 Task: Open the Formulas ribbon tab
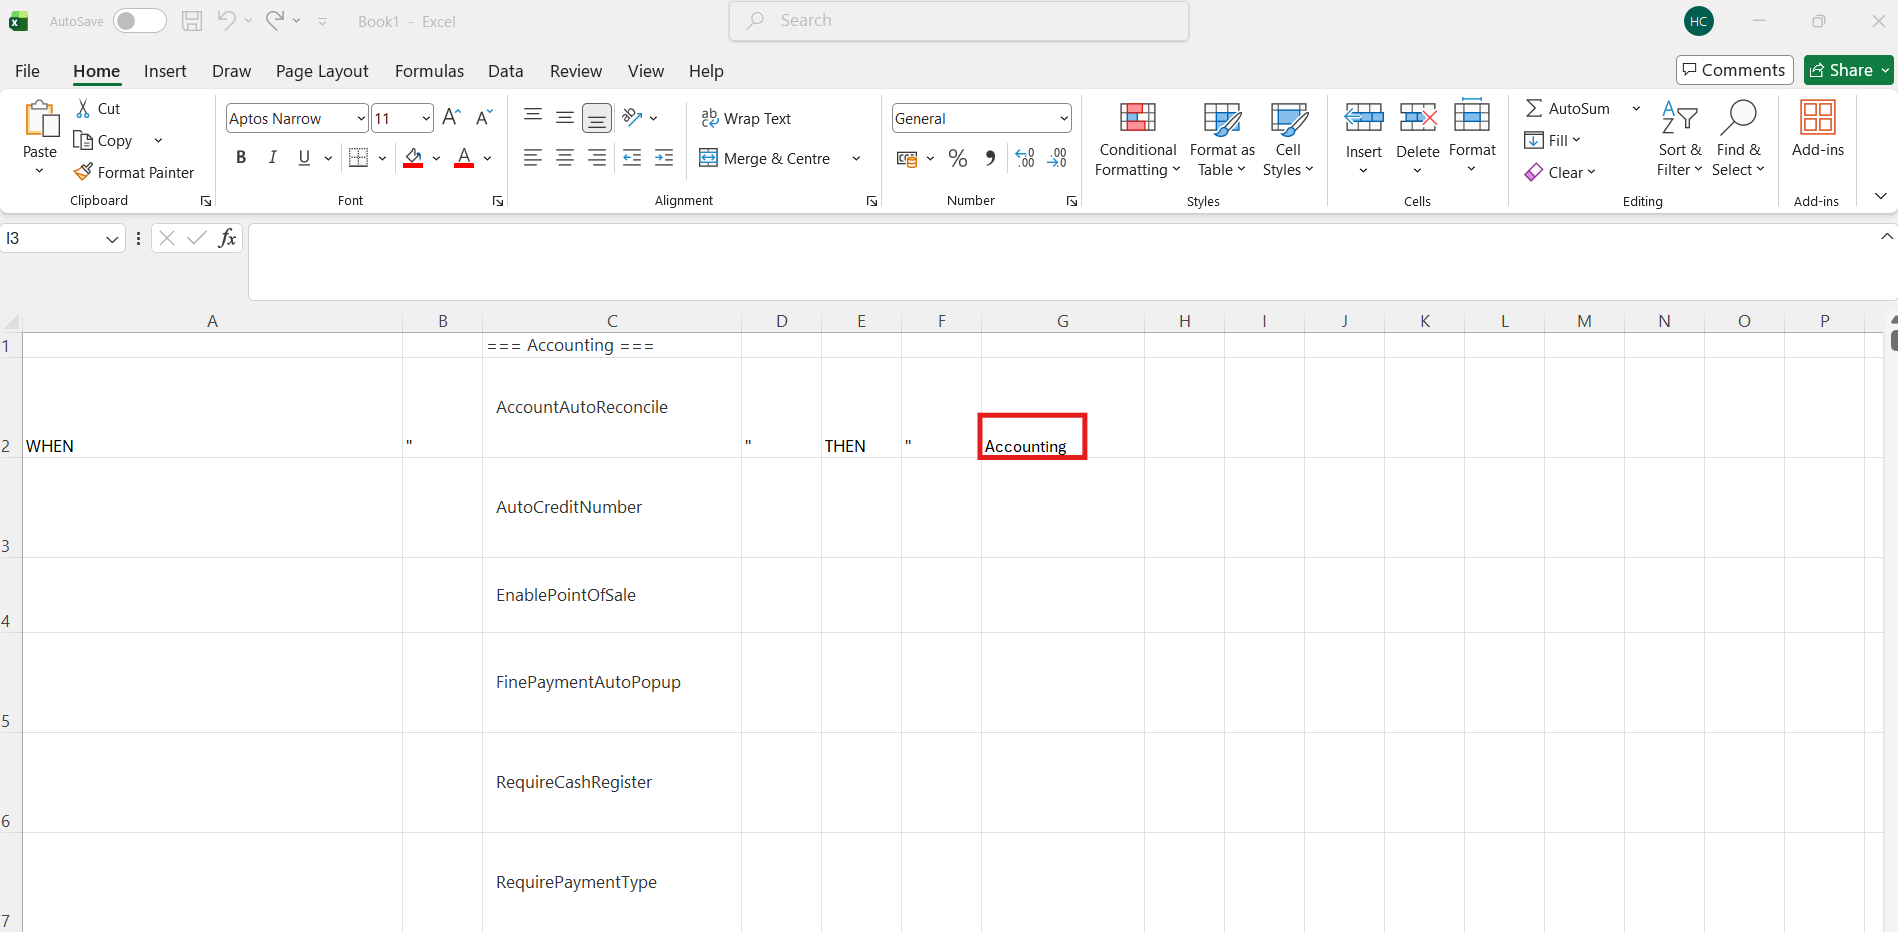[429, 71]
